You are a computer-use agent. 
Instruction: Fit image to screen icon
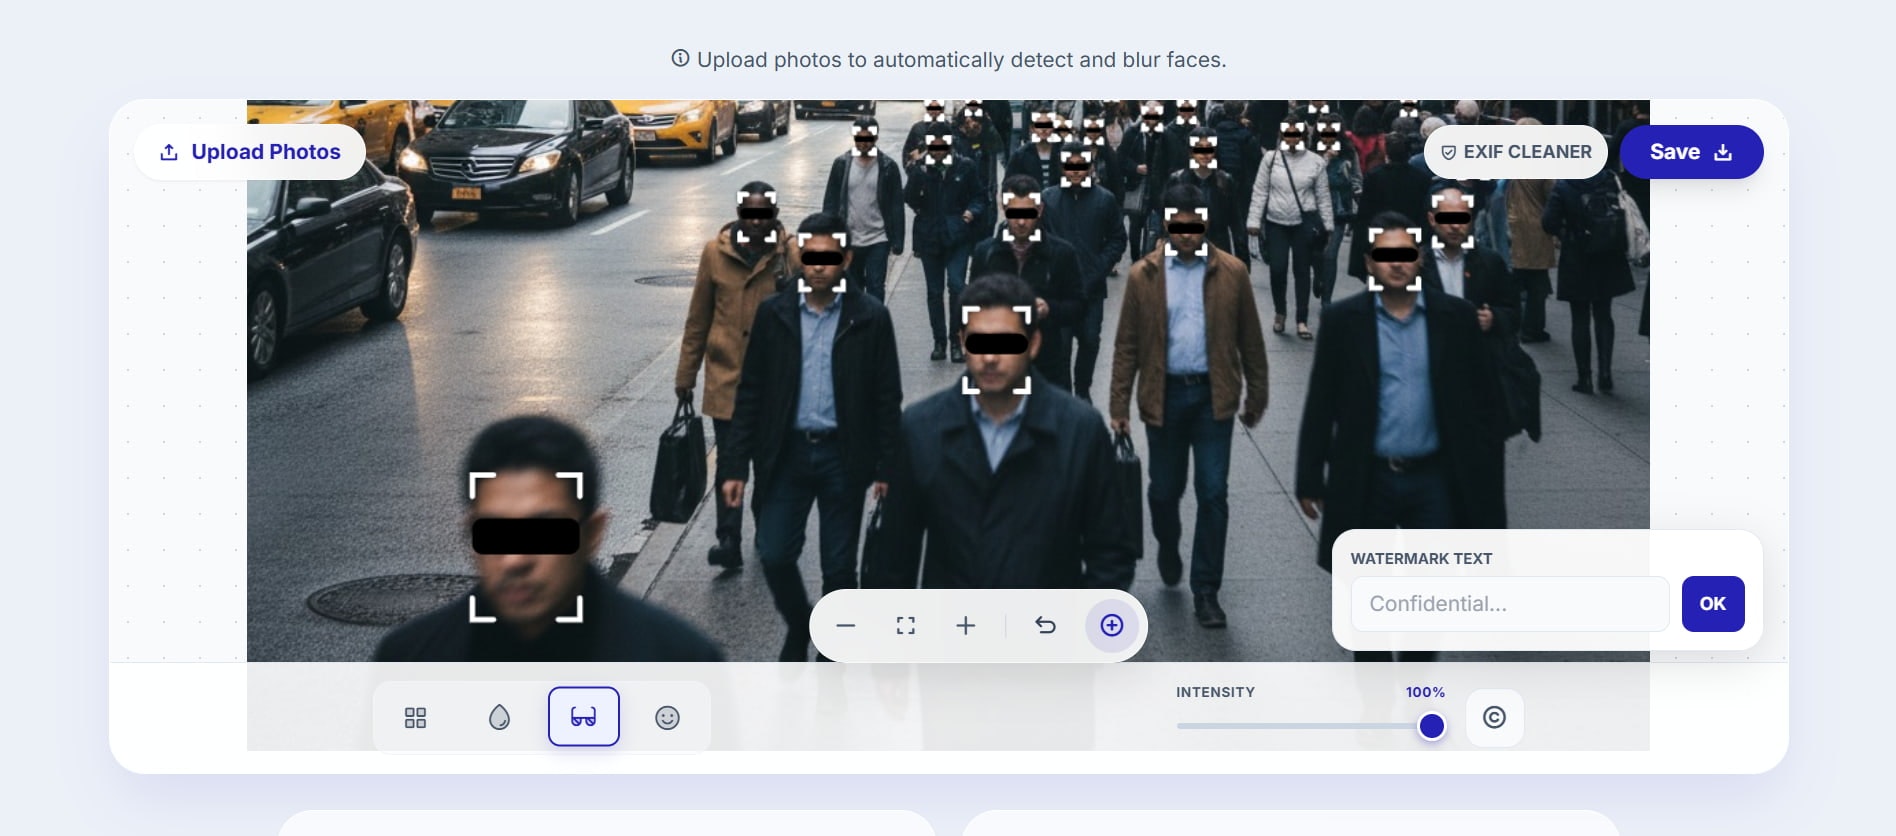[x=906, y=626]
